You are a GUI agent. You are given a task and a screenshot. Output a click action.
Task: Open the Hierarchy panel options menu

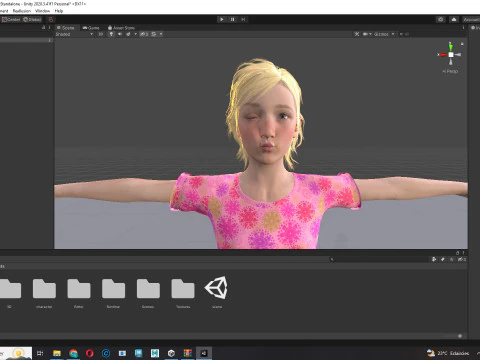point(50,28)
